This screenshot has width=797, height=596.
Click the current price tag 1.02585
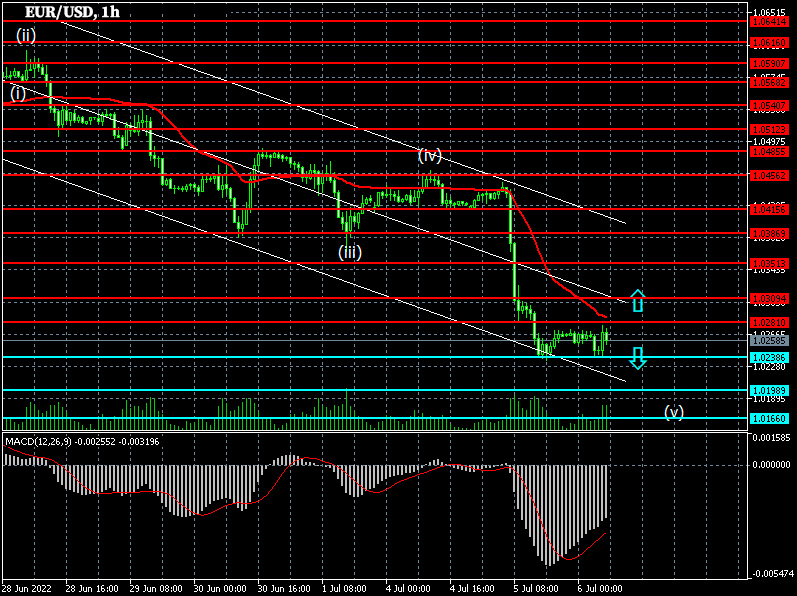tap(770, 340)
